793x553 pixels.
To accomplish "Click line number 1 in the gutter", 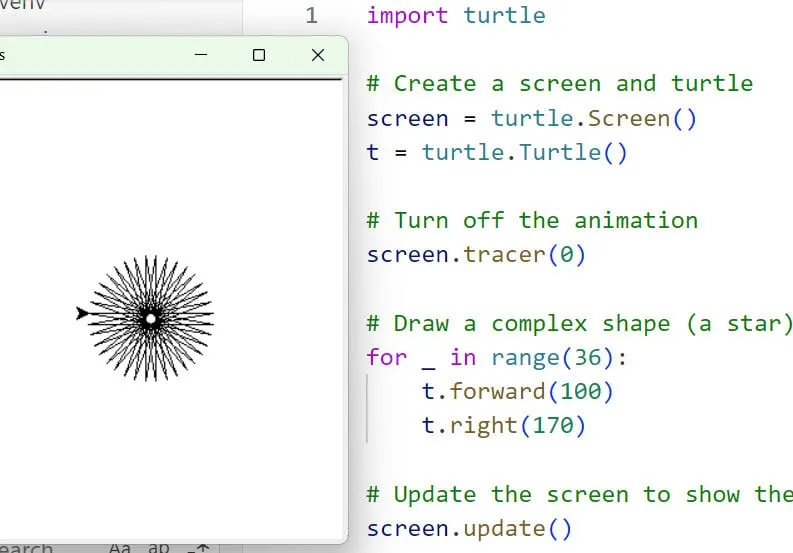I will tap(311, 15).
